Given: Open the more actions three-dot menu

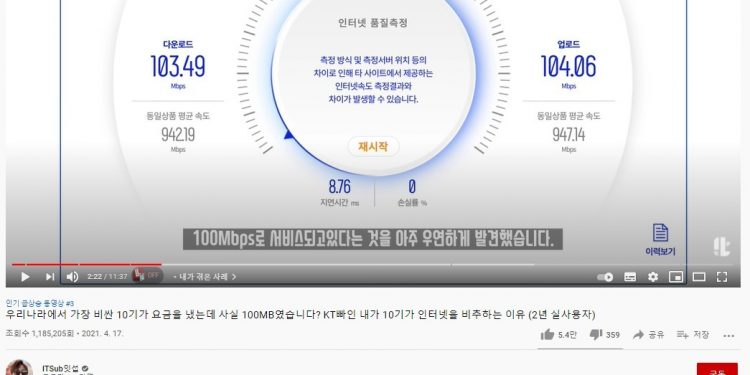Looking at the screenshot, I should 728,336.
